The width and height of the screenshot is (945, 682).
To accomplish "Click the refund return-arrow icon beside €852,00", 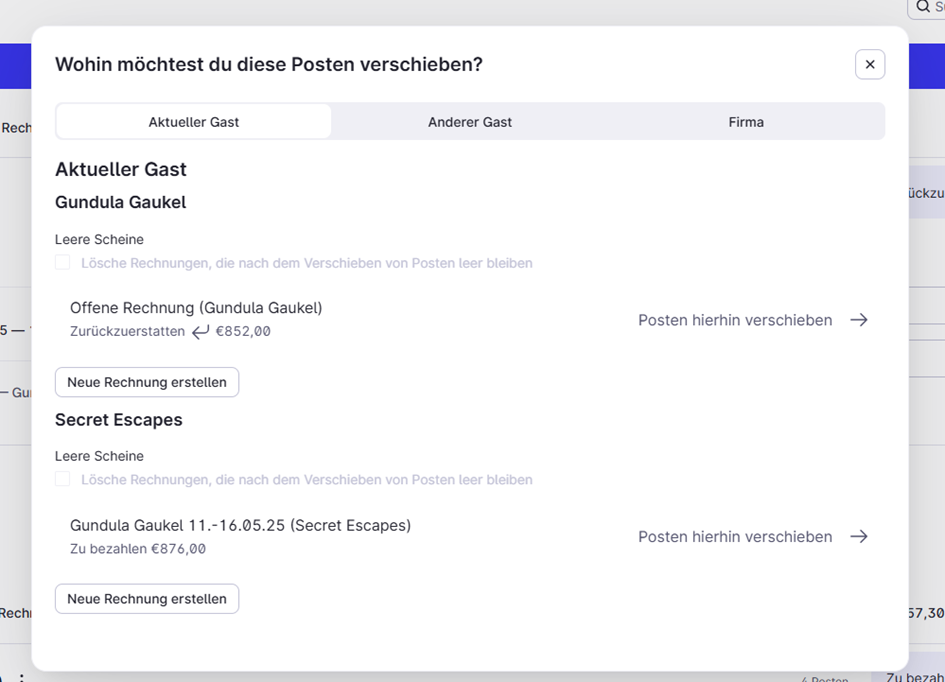I will click(x=200, y=331).
